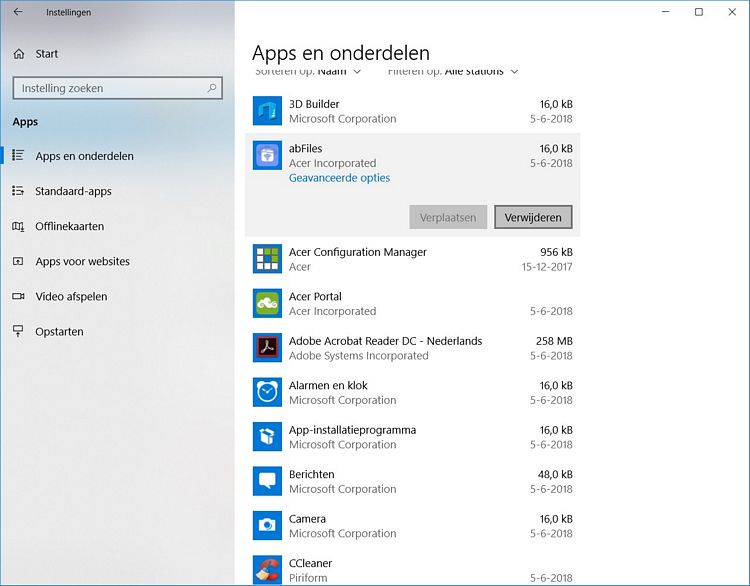Select the Alarmen en klok entry name
The width and height of the screenshot is (750, 586).
click(328, 386)
